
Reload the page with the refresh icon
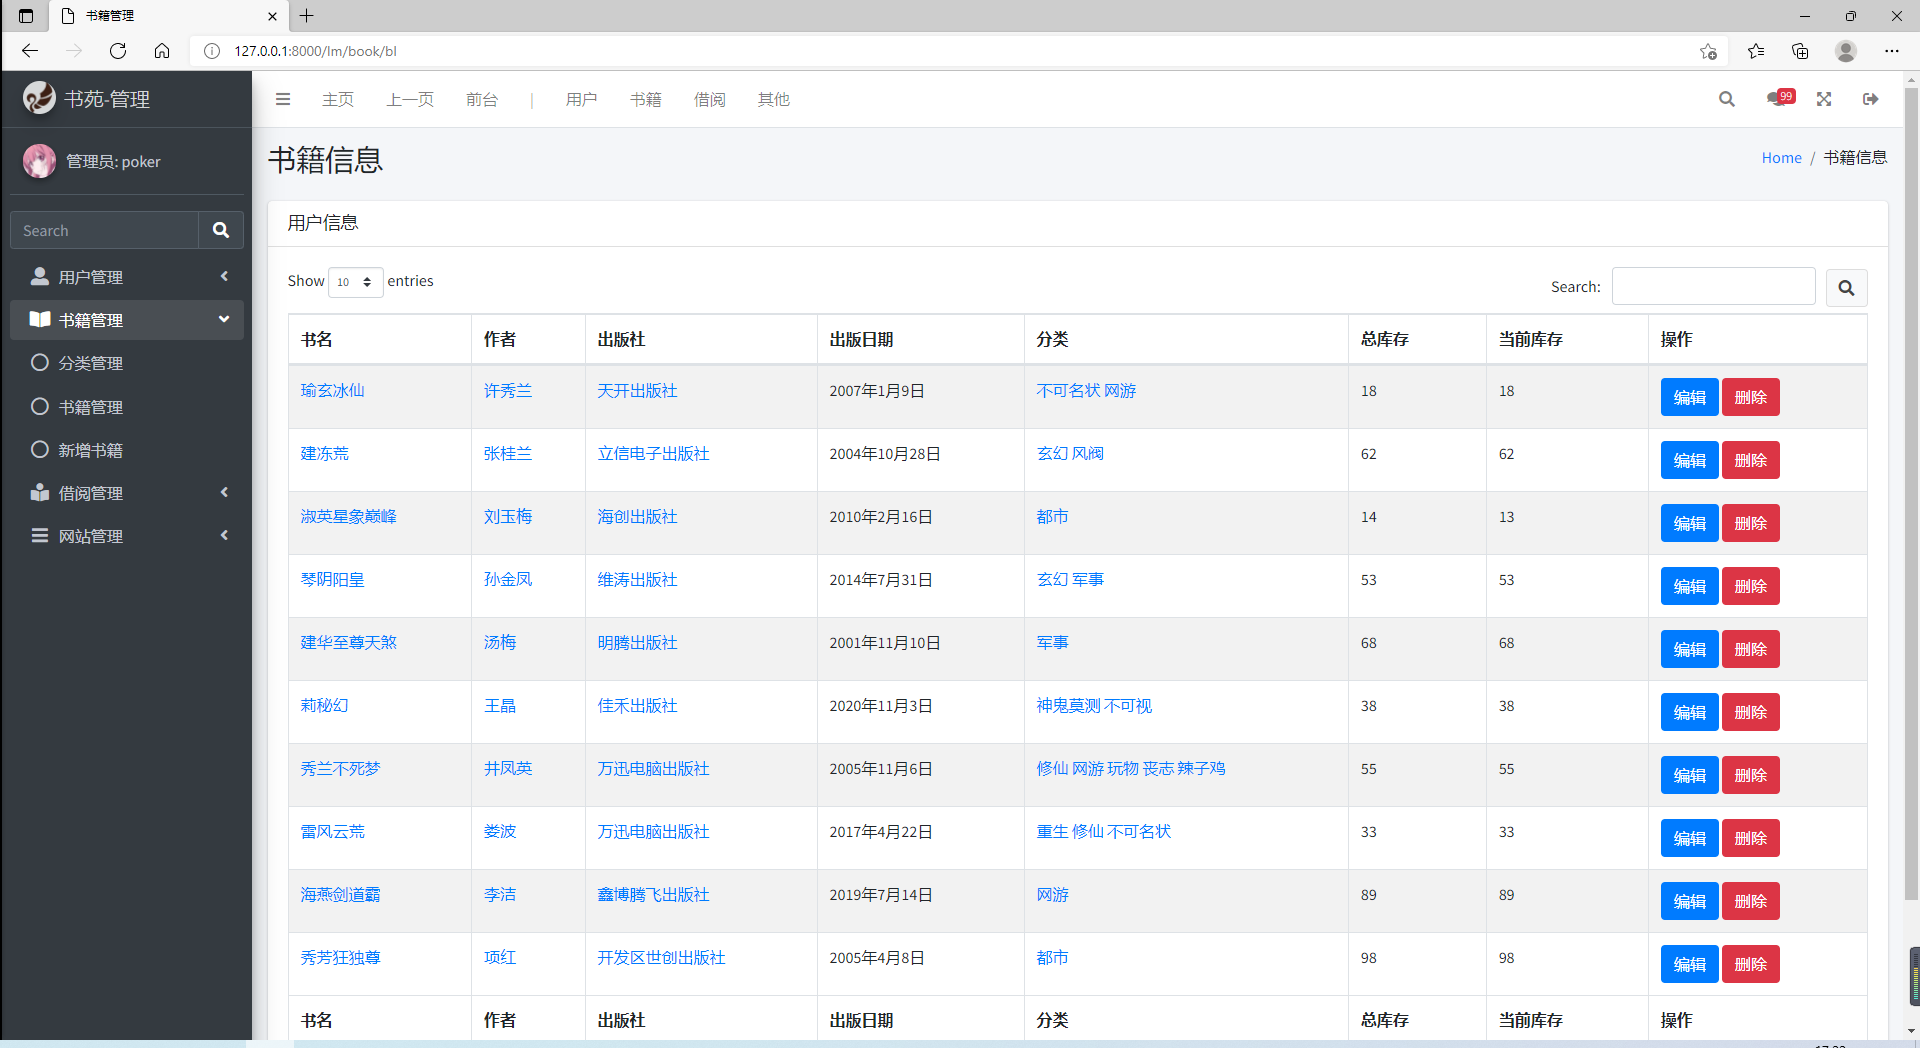[x=118, y=51]
